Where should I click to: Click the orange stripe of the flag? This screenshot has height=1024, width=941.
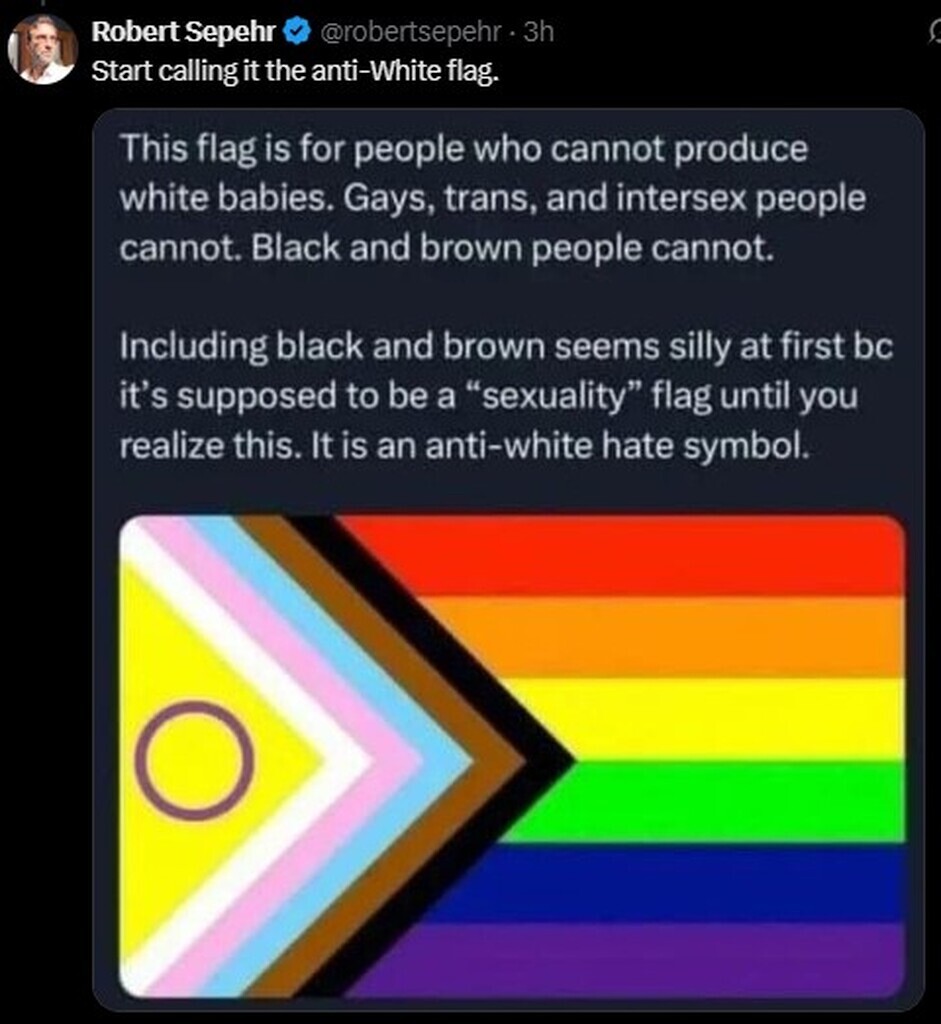pos(680,636)
